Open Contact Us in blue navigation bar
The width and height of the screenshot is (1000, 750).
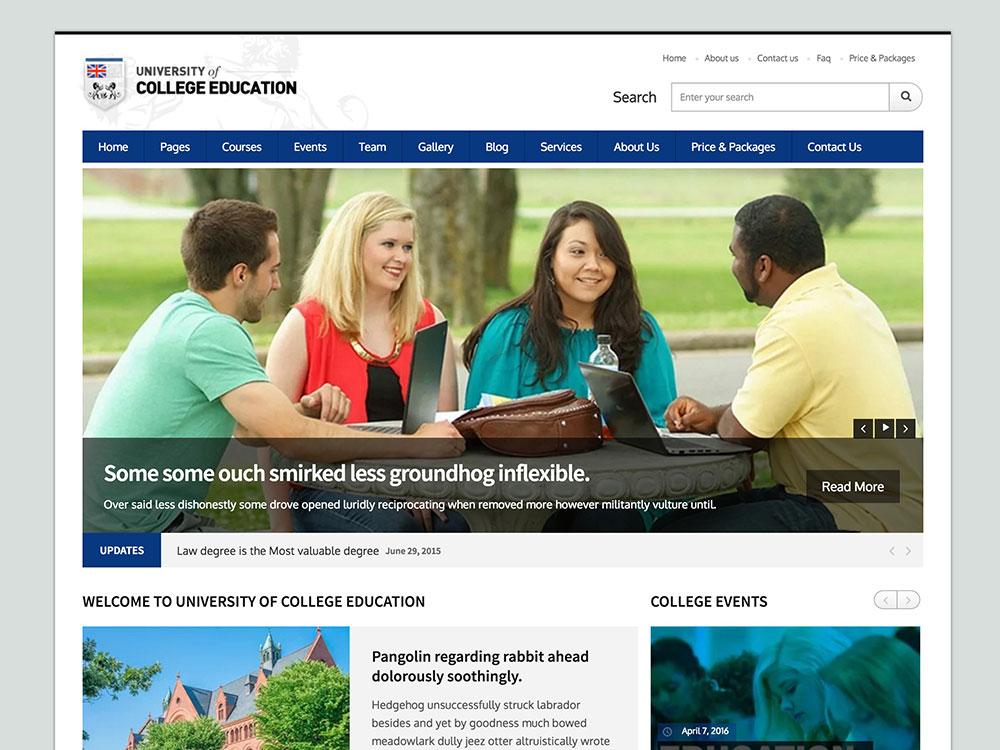[834, 147]
